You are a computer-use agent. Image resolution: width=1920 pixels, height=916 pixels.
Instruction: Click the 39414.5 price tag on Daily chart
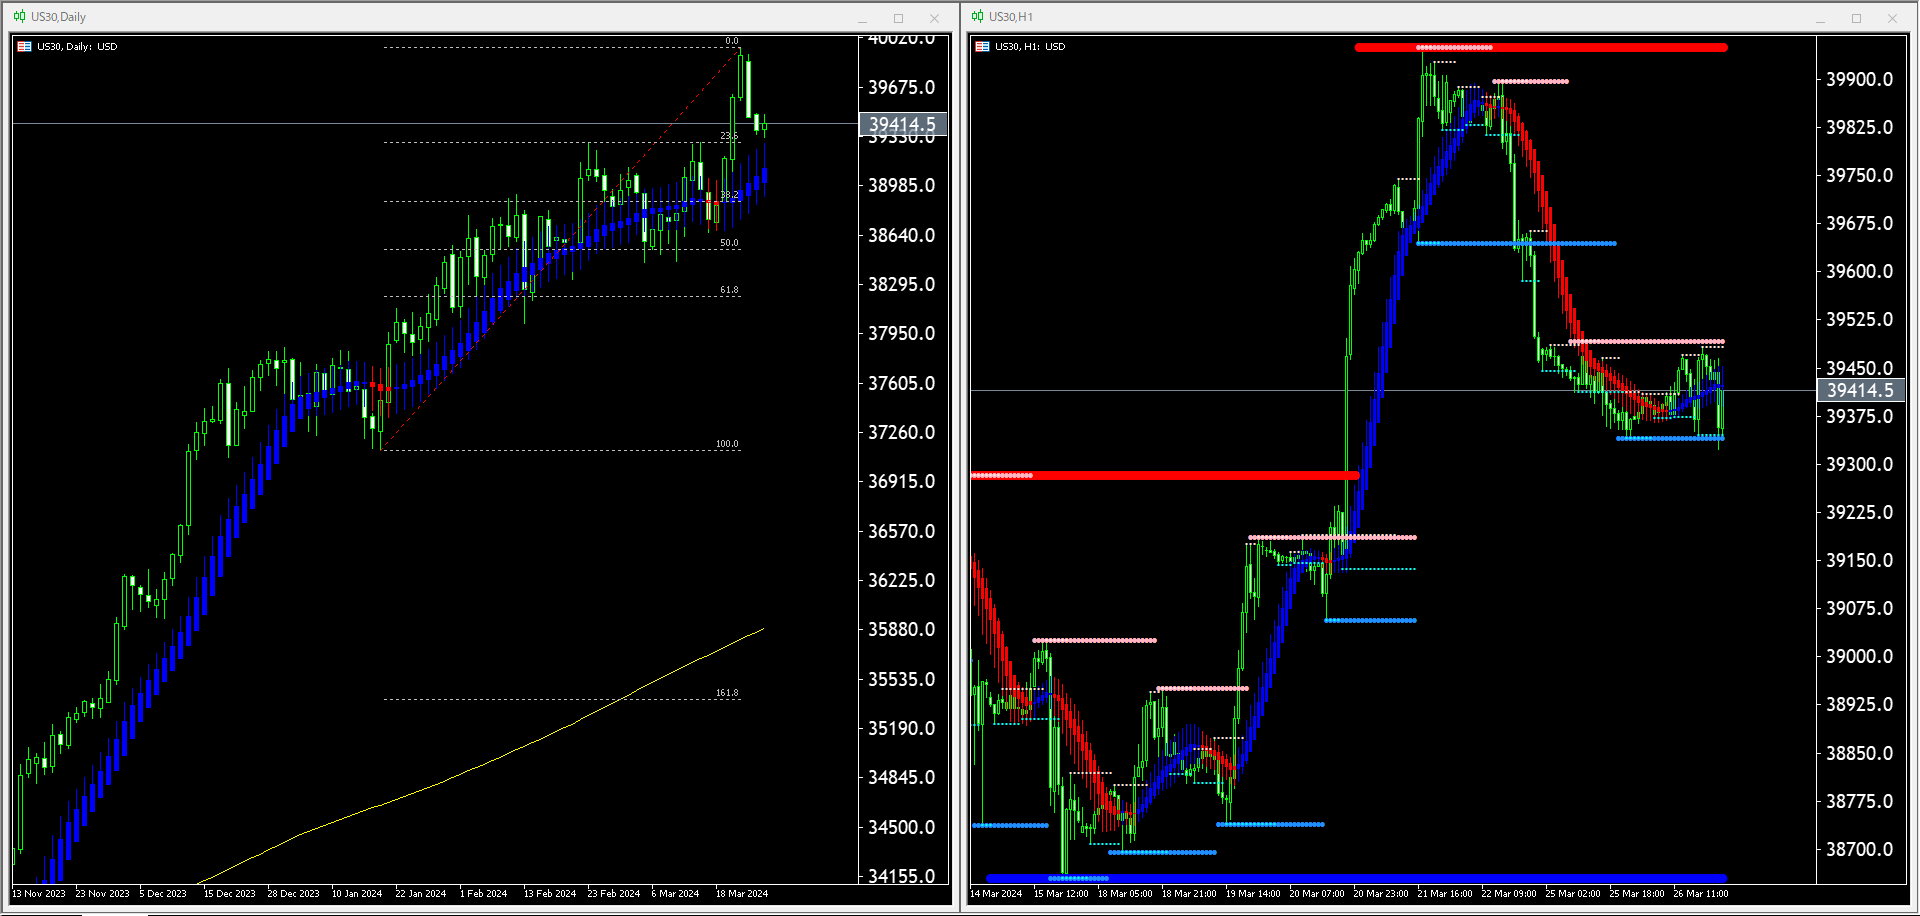[903, 124]
